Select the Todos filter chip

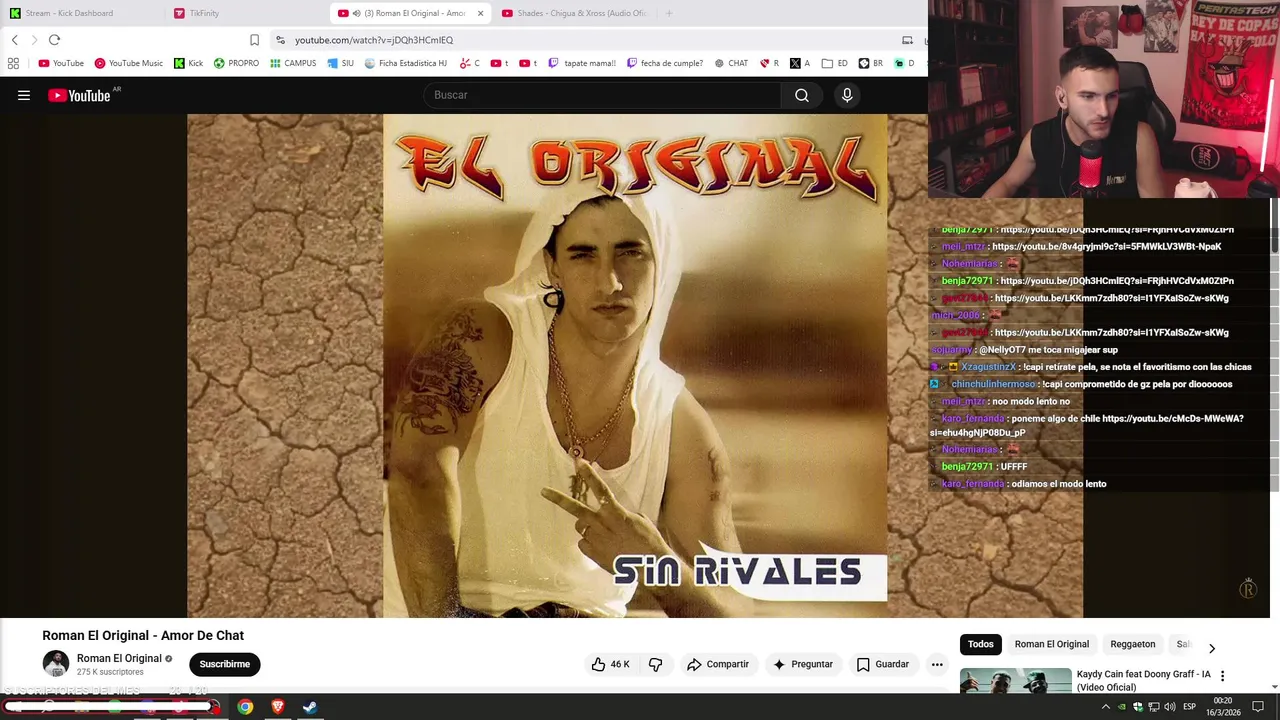(x=981, y=644)
